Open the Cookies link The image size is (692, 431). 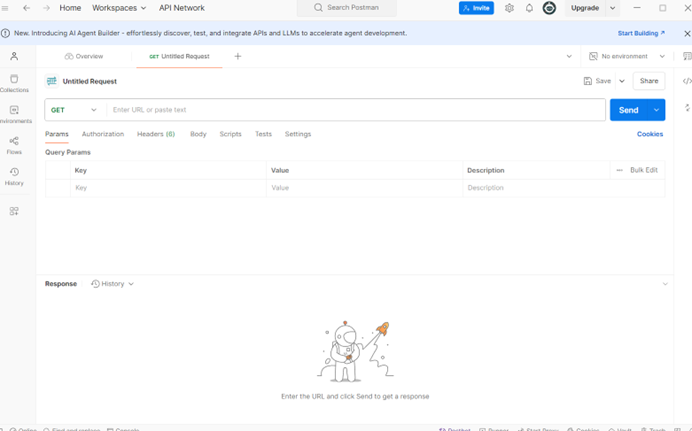click(x=650, y=134)
